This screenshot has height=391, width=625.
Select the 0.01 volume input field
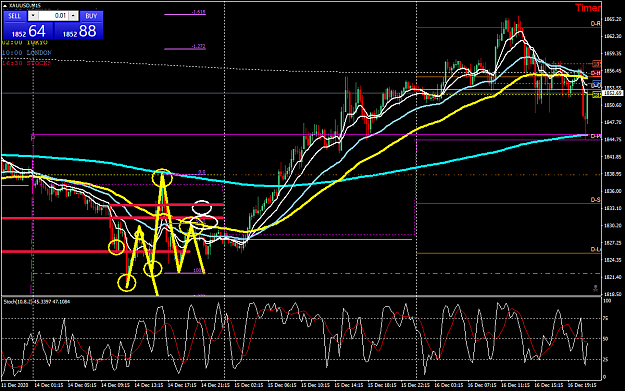click(x=53, y=16)
